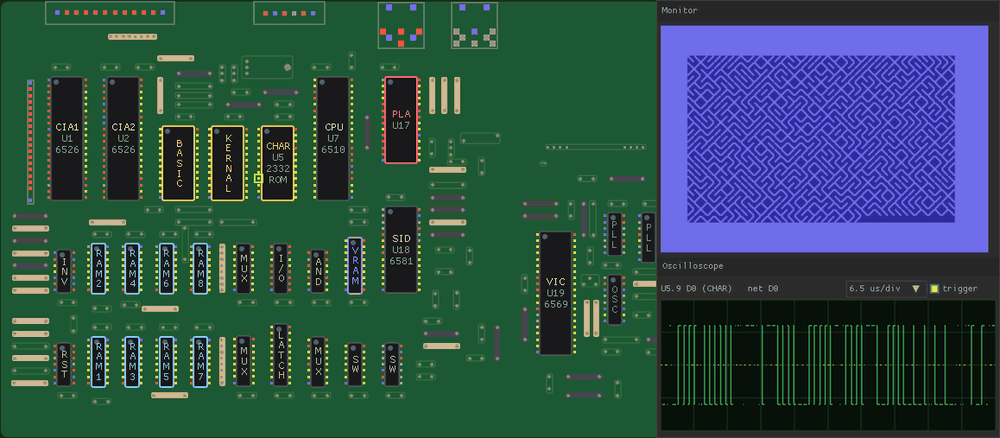The height and width of the screenshot is (438, 1000).
Task: Select the RAM1 chip
Action: [98, 362]
